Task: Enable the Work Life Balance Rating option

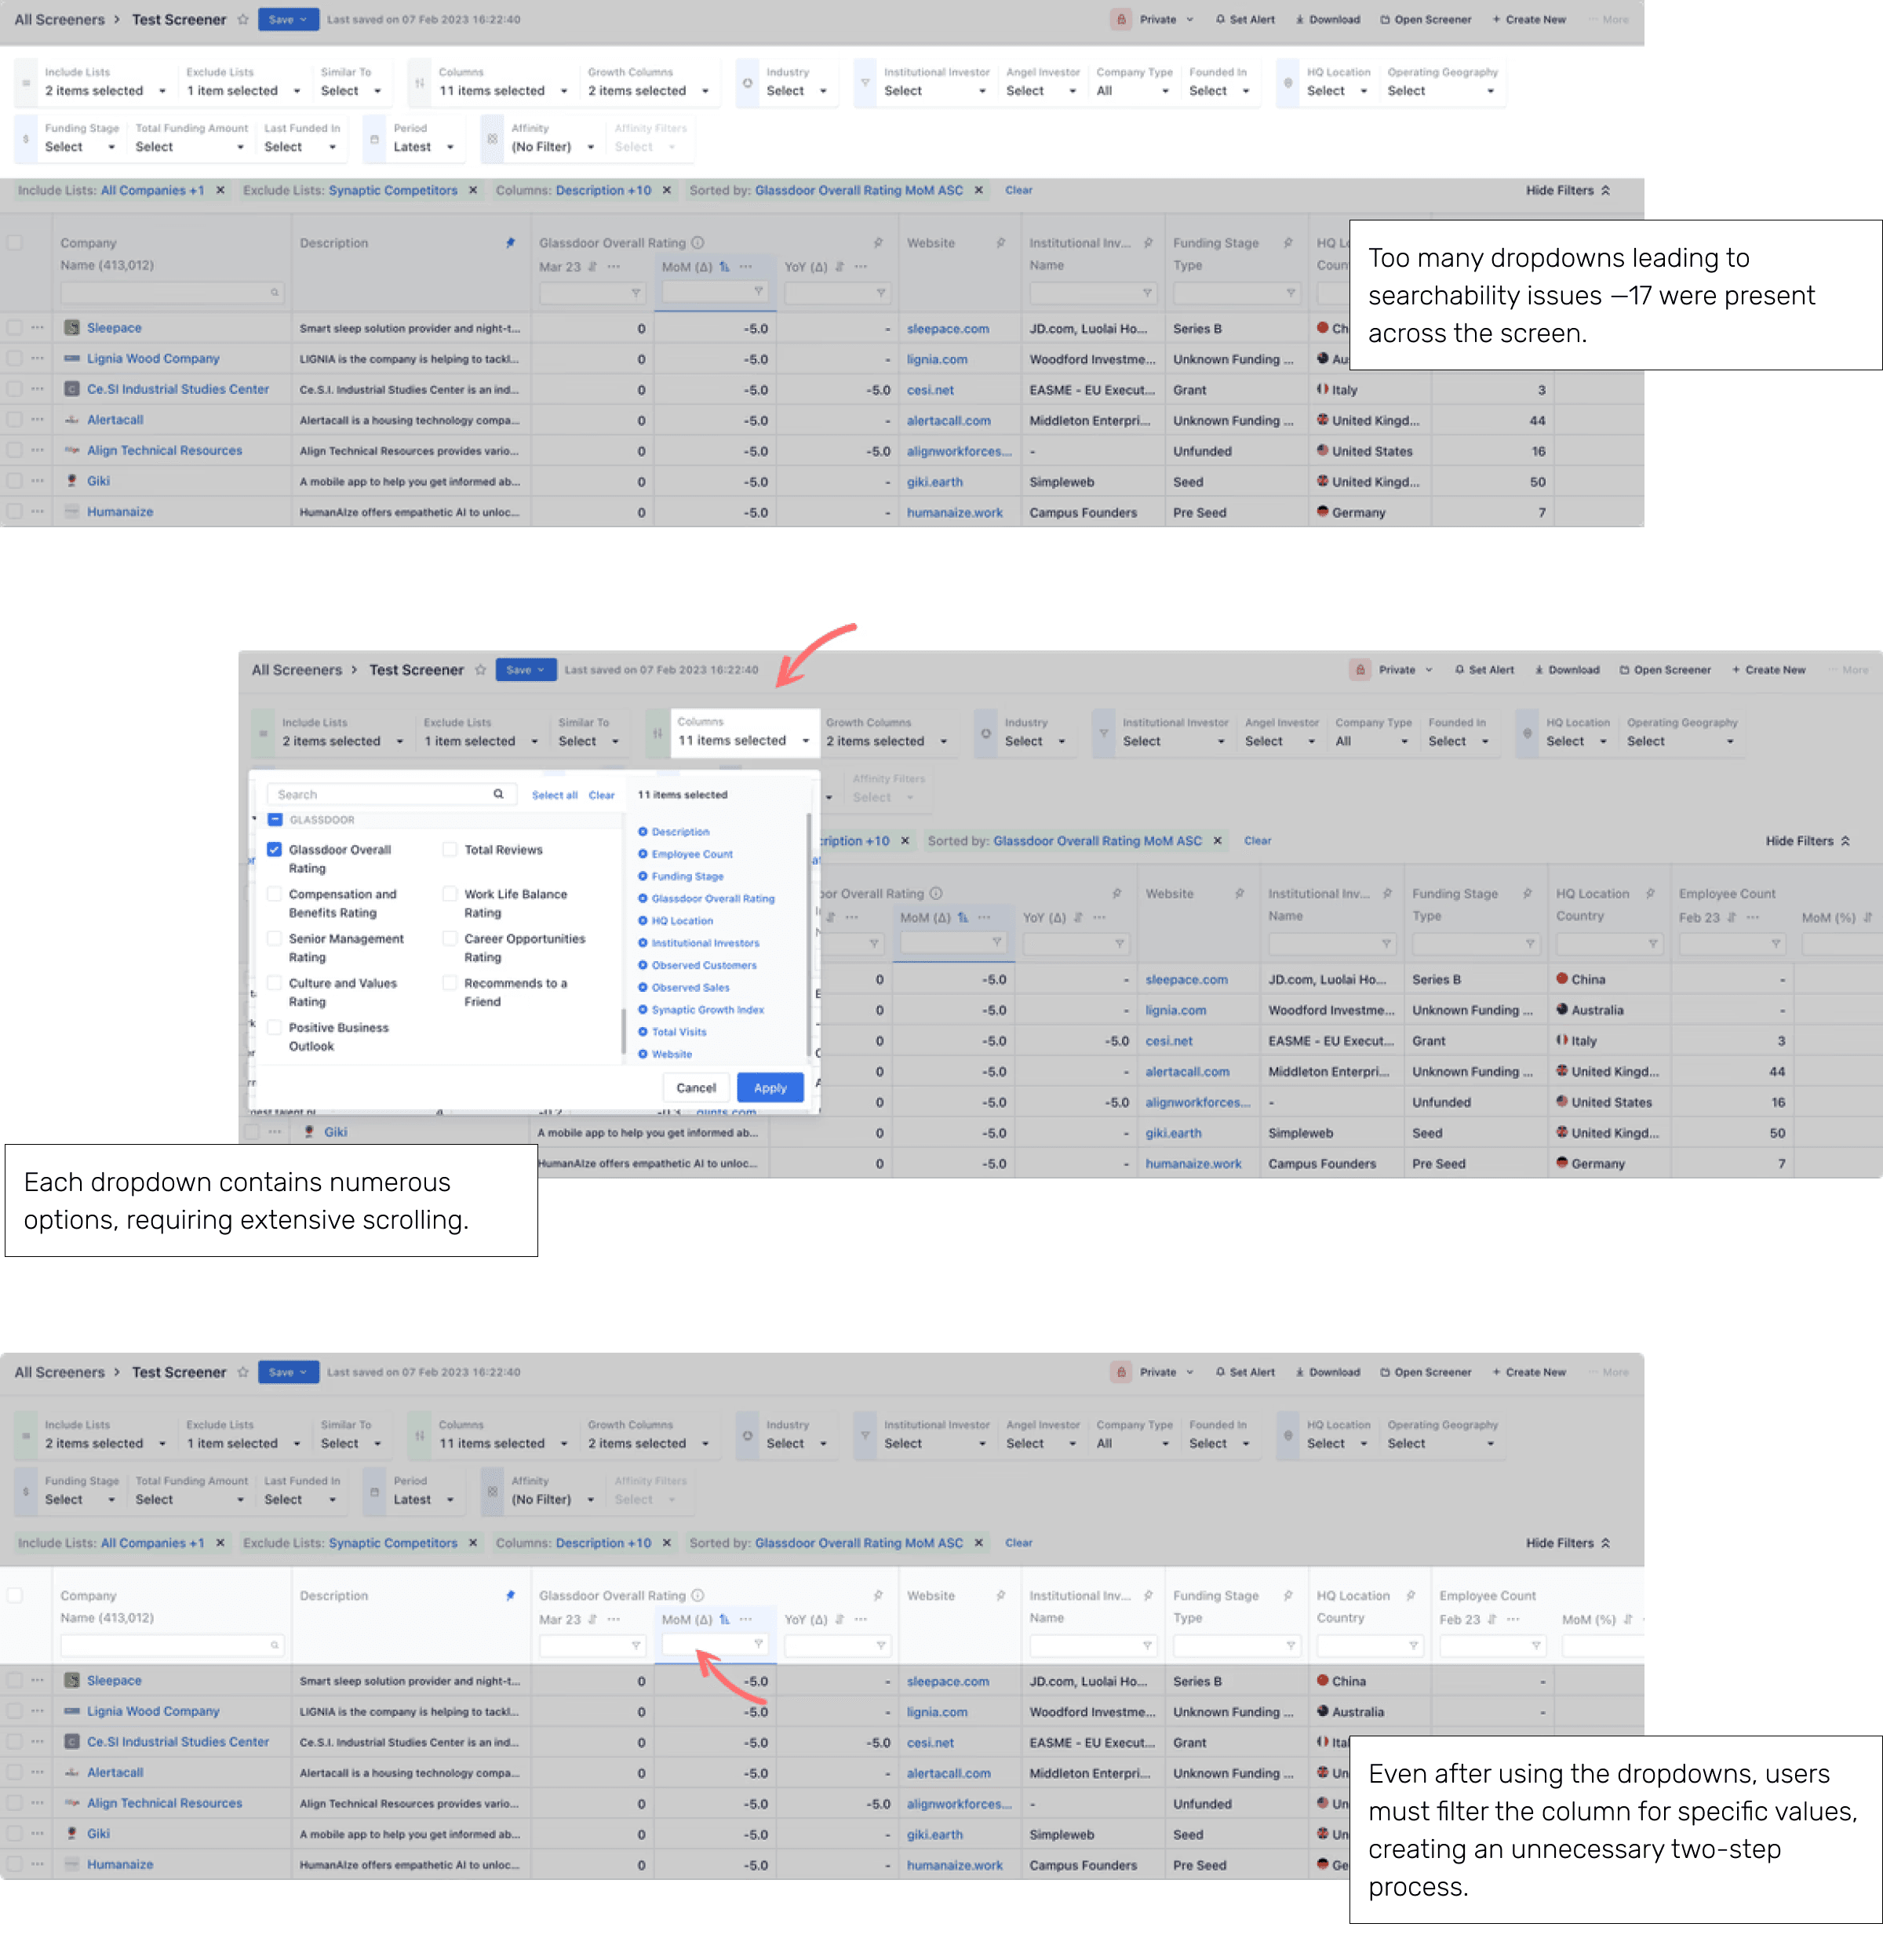Action: (450, 894)
